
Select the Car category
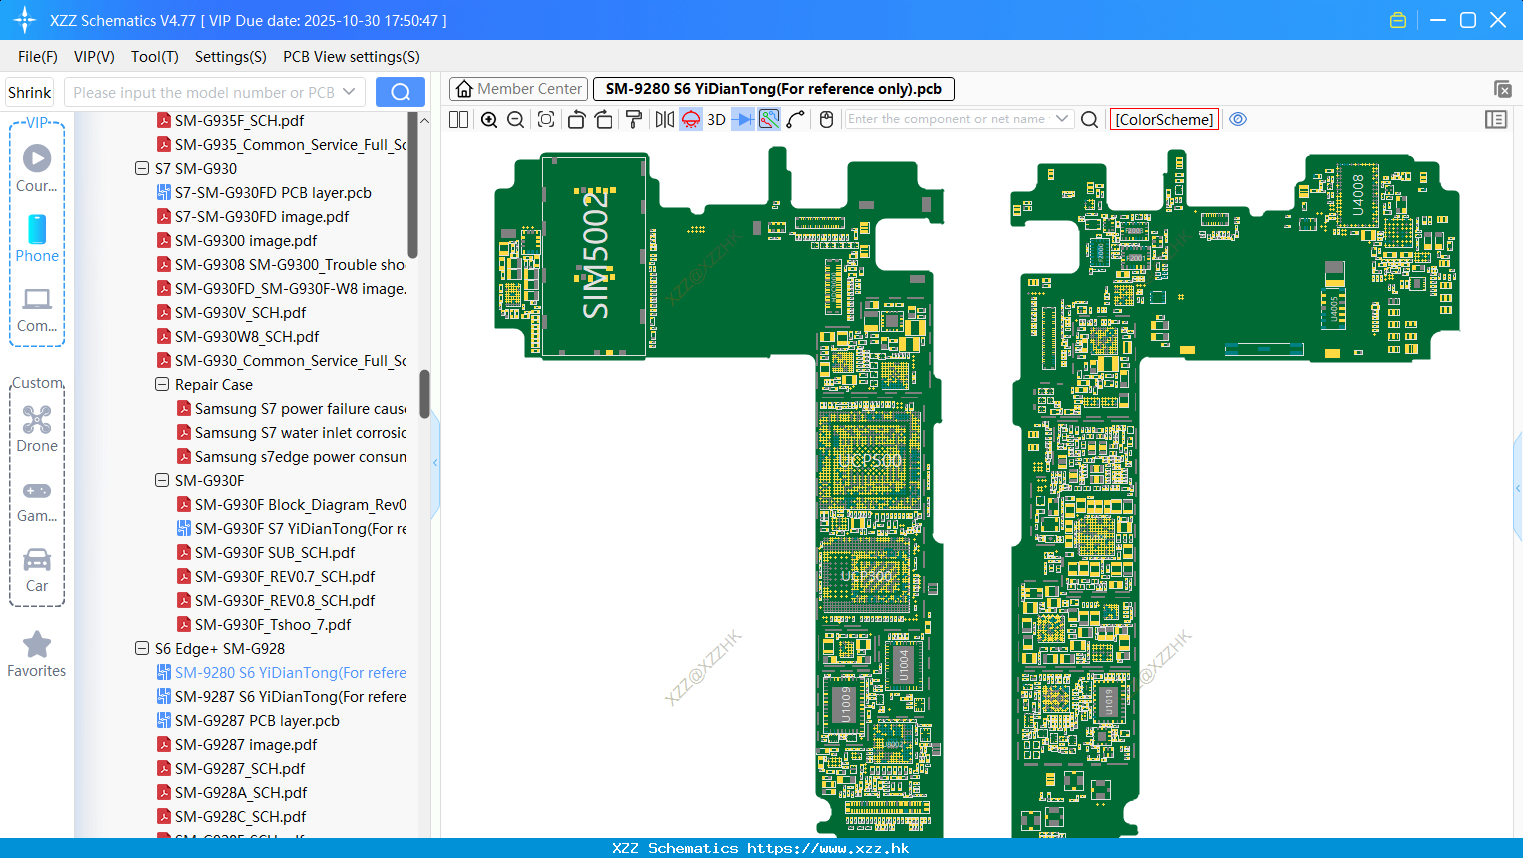pos(37,570)
